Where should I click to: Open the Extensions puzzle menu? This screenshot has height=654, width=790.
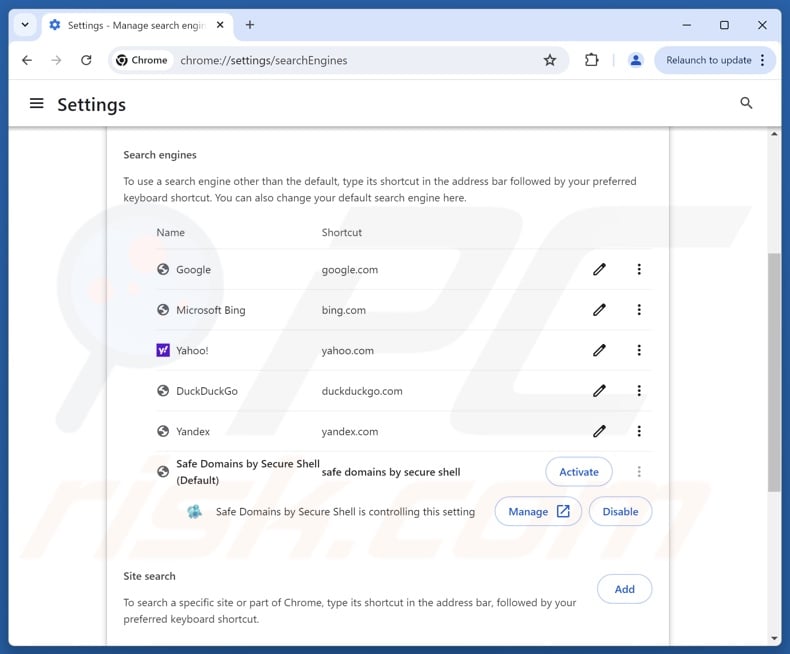coord(591,60)
